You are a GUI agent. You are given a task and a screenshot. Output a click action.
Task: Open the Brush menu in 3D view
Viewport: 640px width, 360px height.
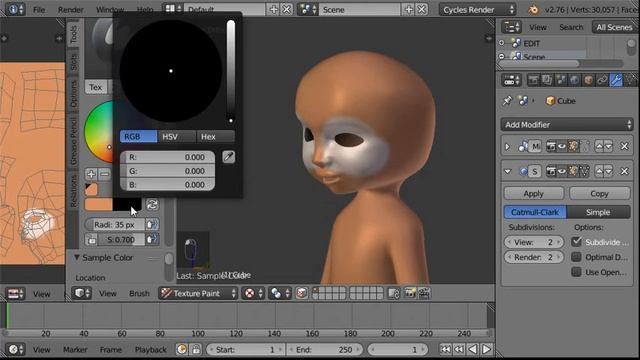pyautogui.click(x=139, y=293)
